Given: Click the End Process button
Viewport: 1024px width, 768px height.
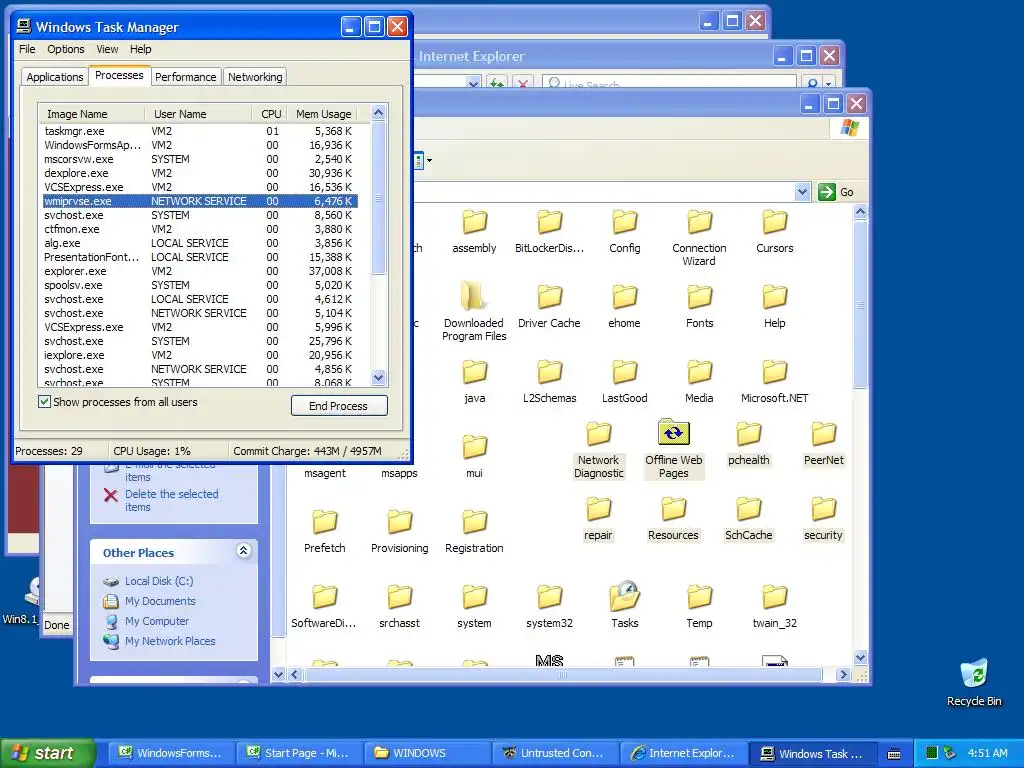Looking at the screenshot, I should 339,406.
